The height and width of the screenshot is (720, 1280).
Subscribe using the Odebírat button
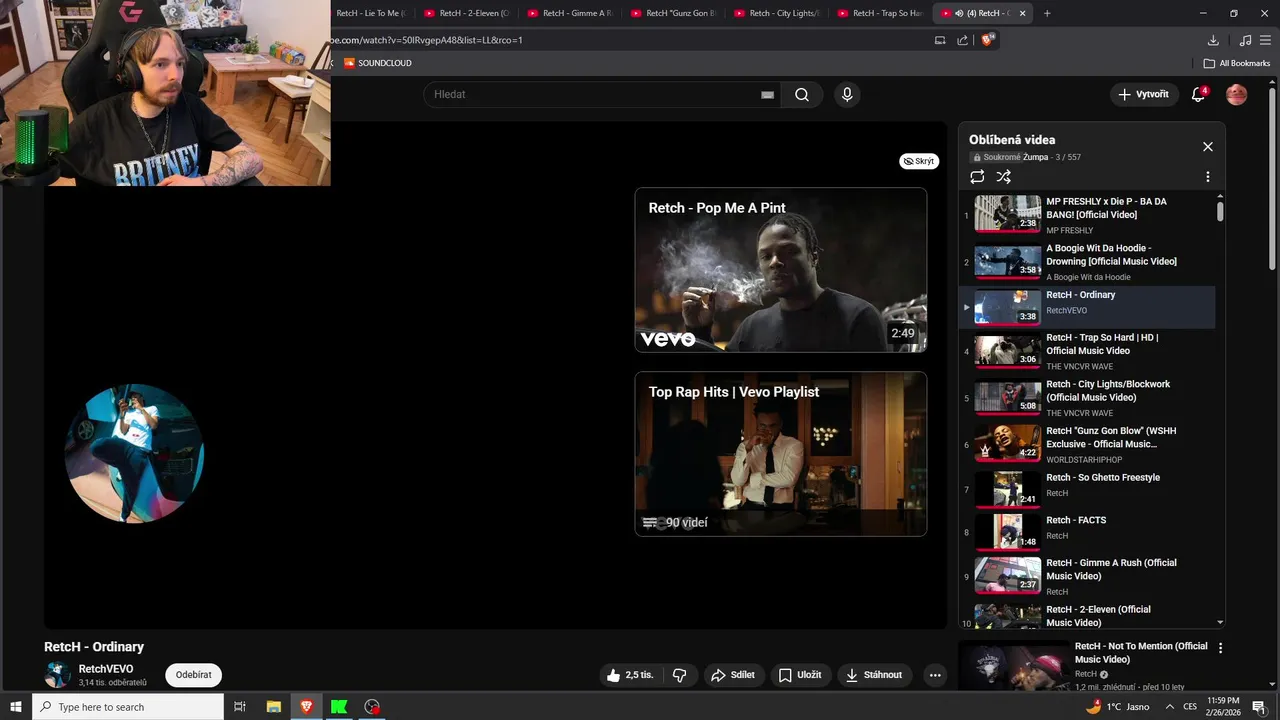193,675
